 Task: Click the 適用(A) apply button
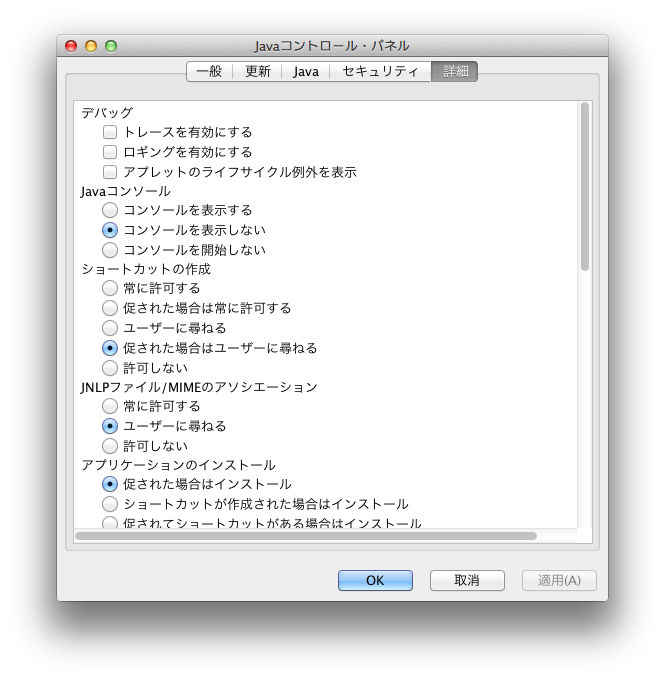559,580
